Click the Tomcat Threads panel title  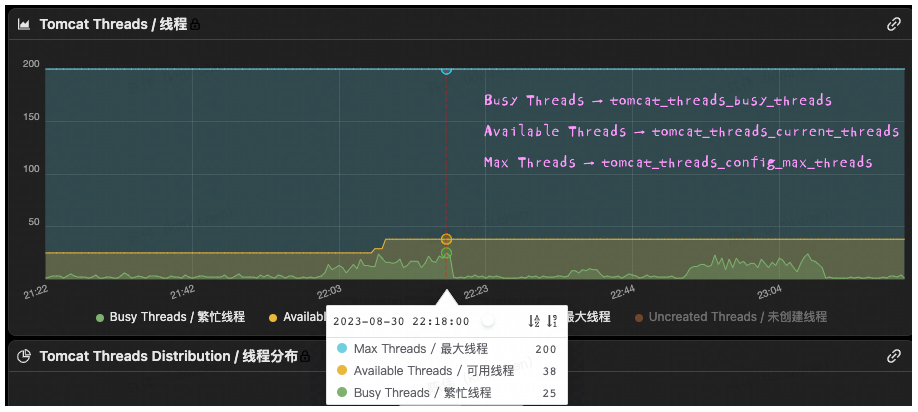coord(113,25)
